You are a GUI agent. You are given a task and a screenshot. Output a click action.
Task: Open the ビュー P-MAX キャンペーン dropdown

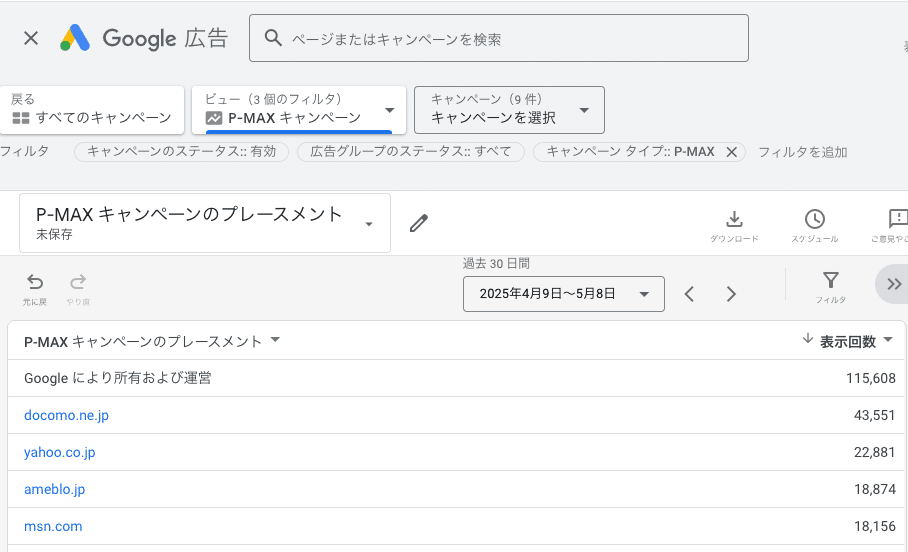click(299, 110)
